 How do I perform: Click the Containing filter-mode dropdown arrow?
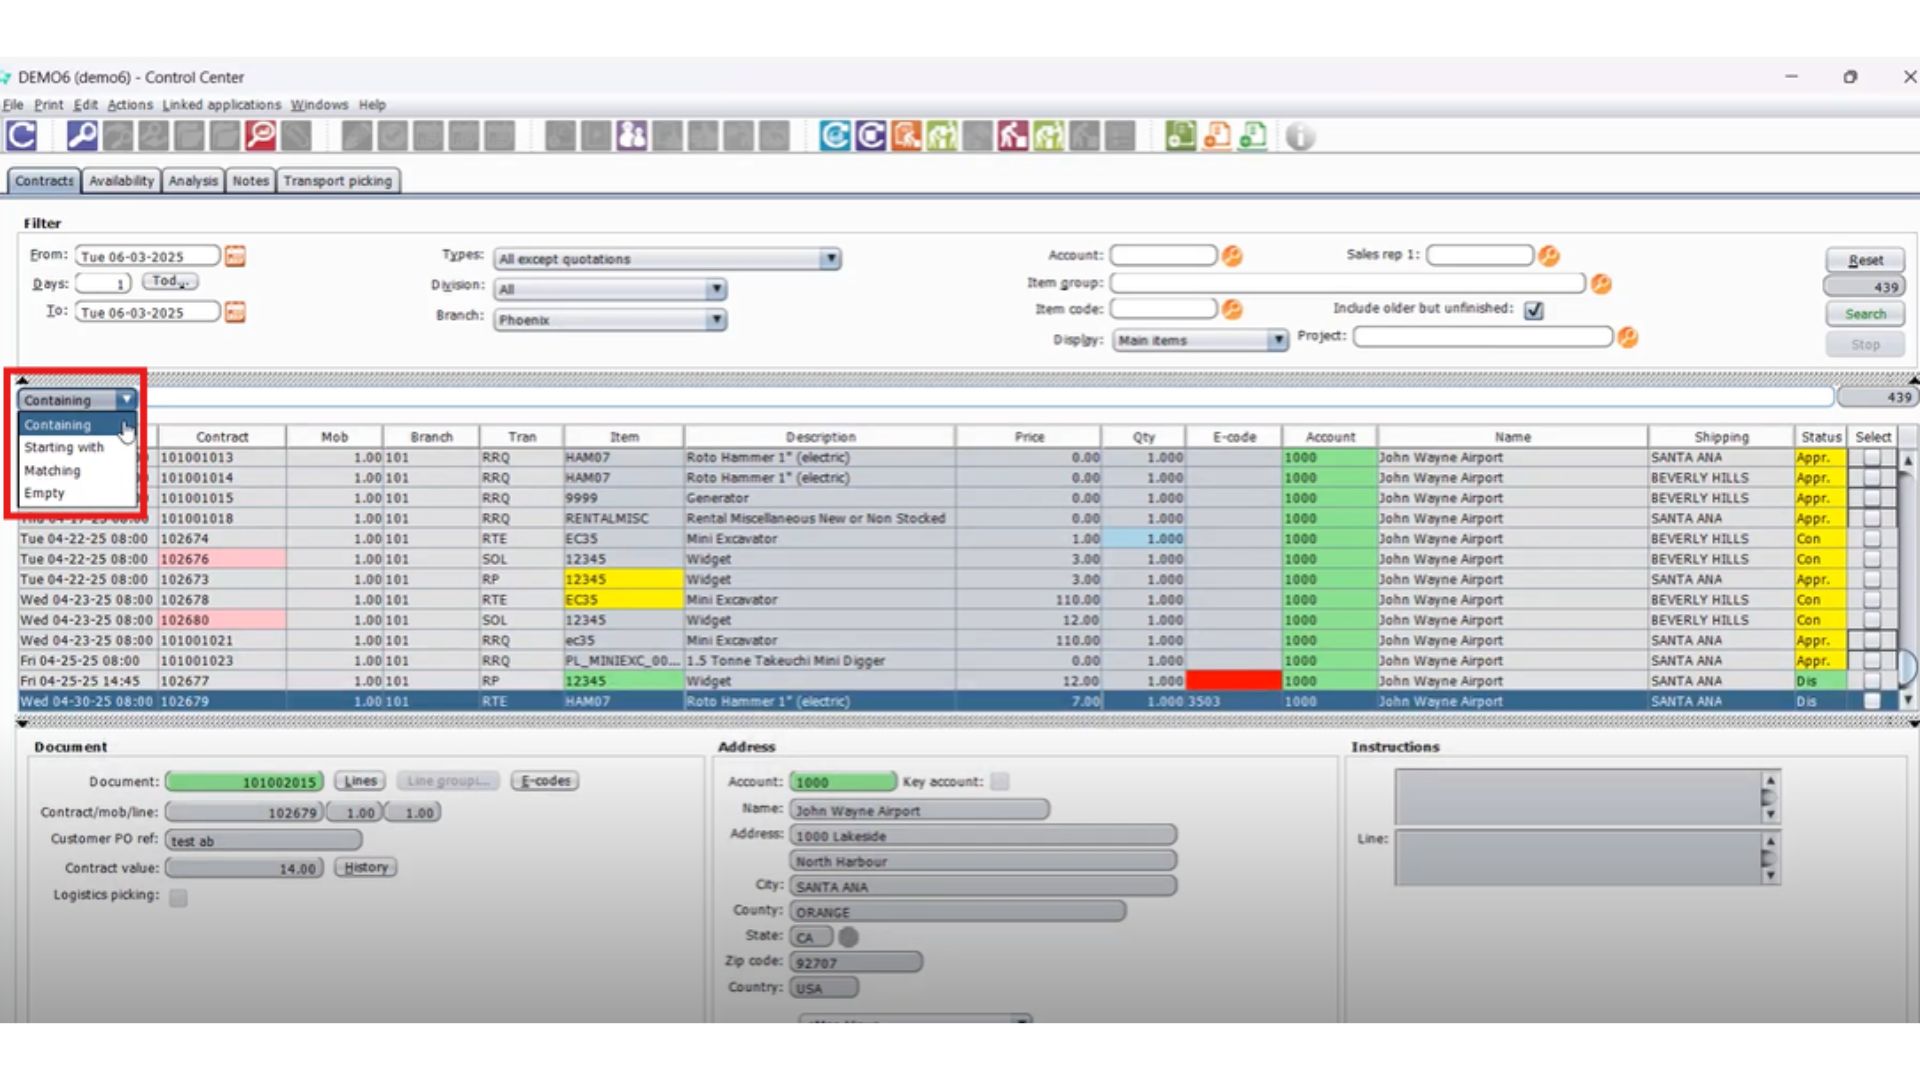(x=126, y=399)
